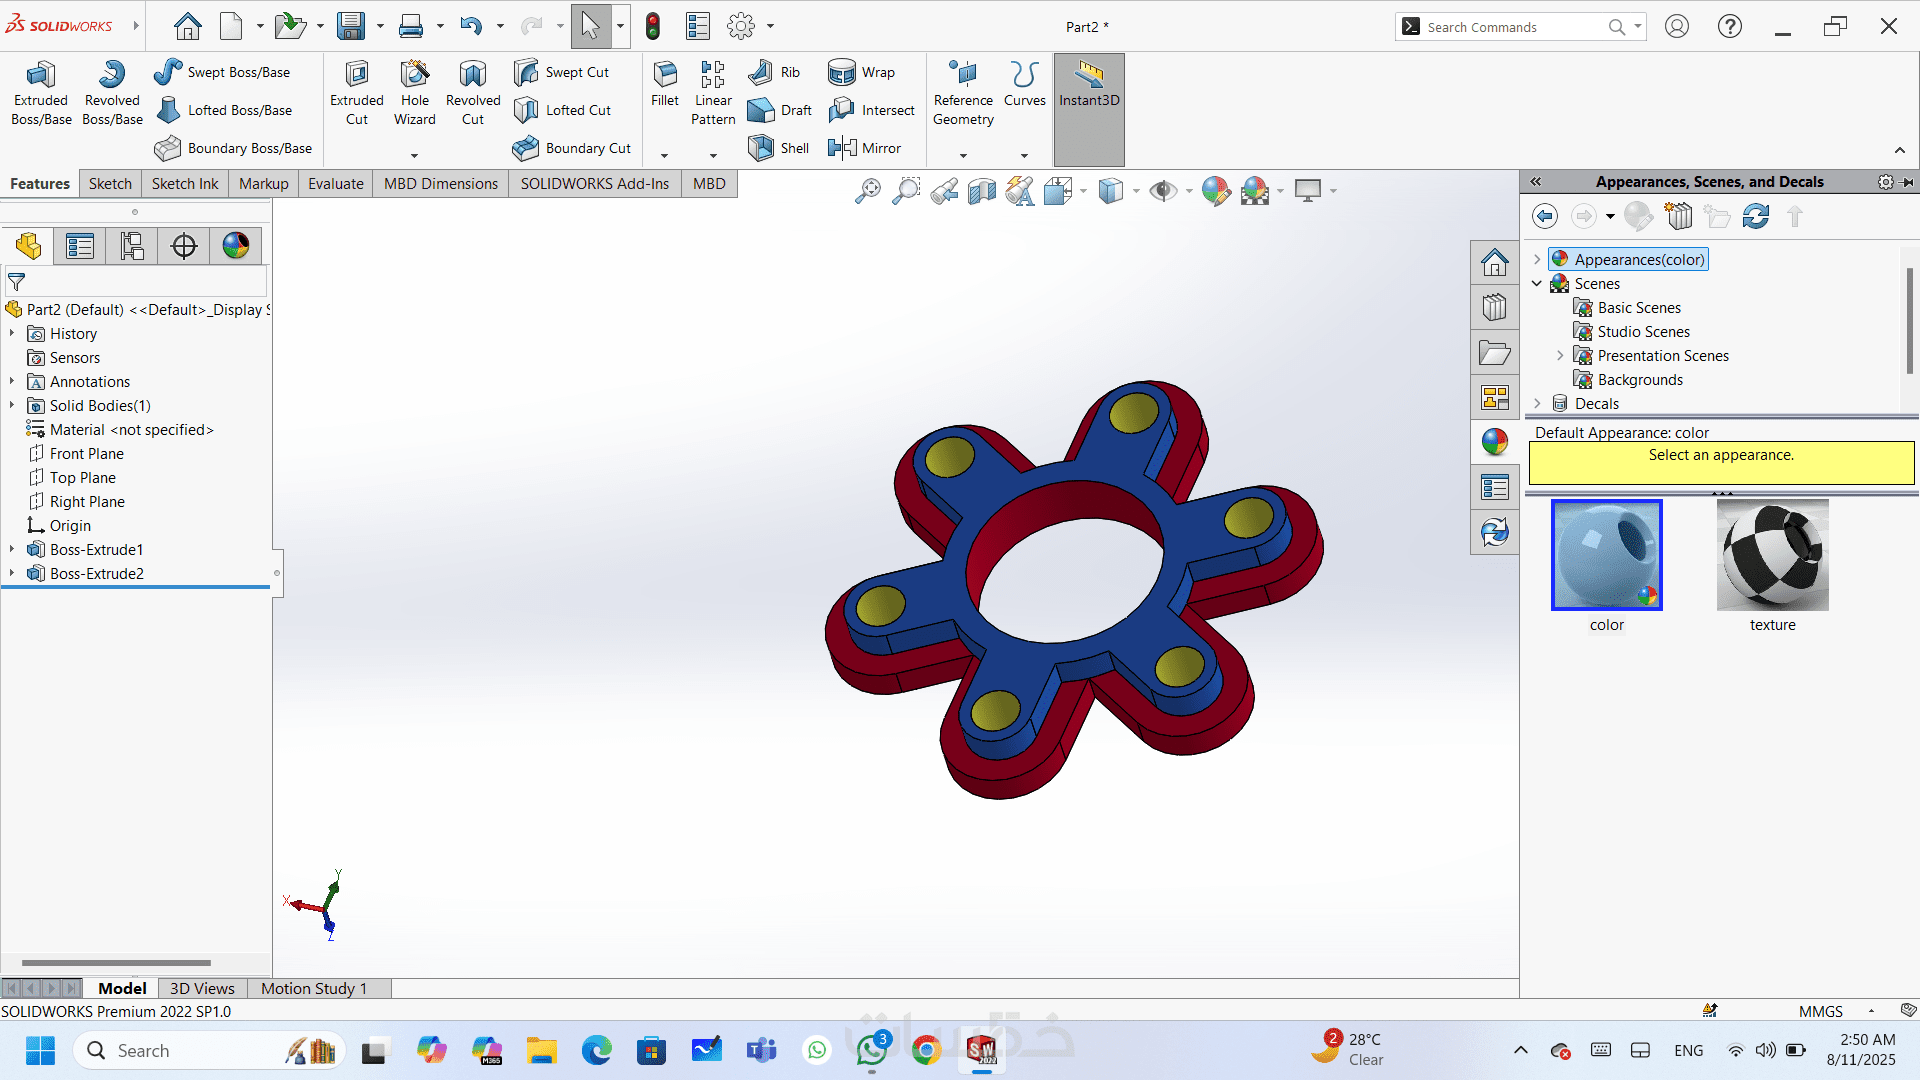Toggle the Instant3D button
This screenshot has width=1920, height=1080.
coord(1089,84)
